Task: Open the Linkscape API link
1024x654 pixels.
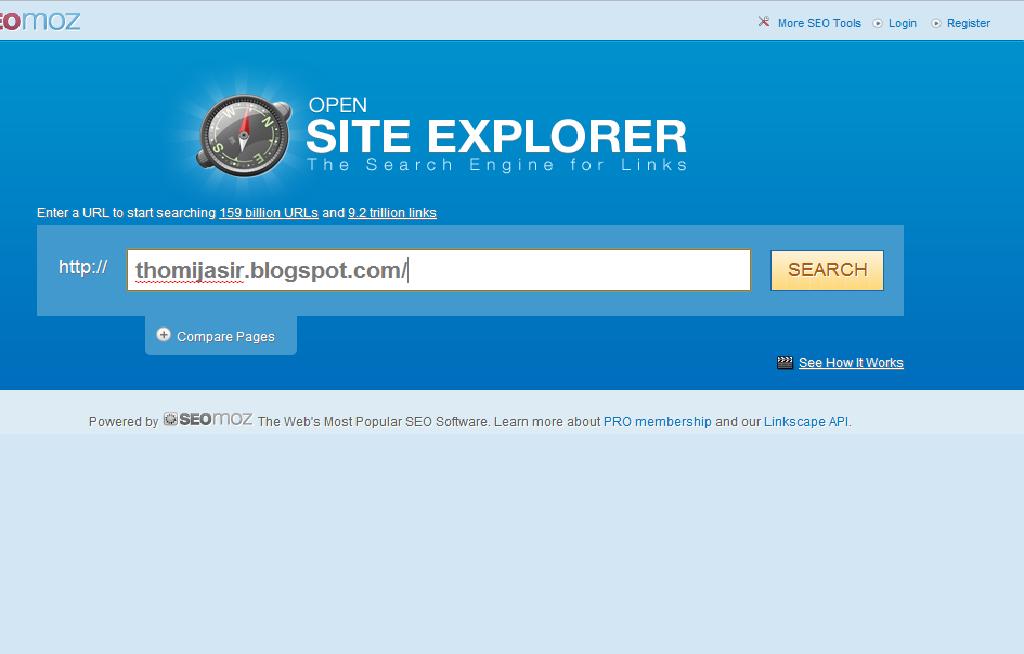Action: pyautogui.click(x=807, y=422)
